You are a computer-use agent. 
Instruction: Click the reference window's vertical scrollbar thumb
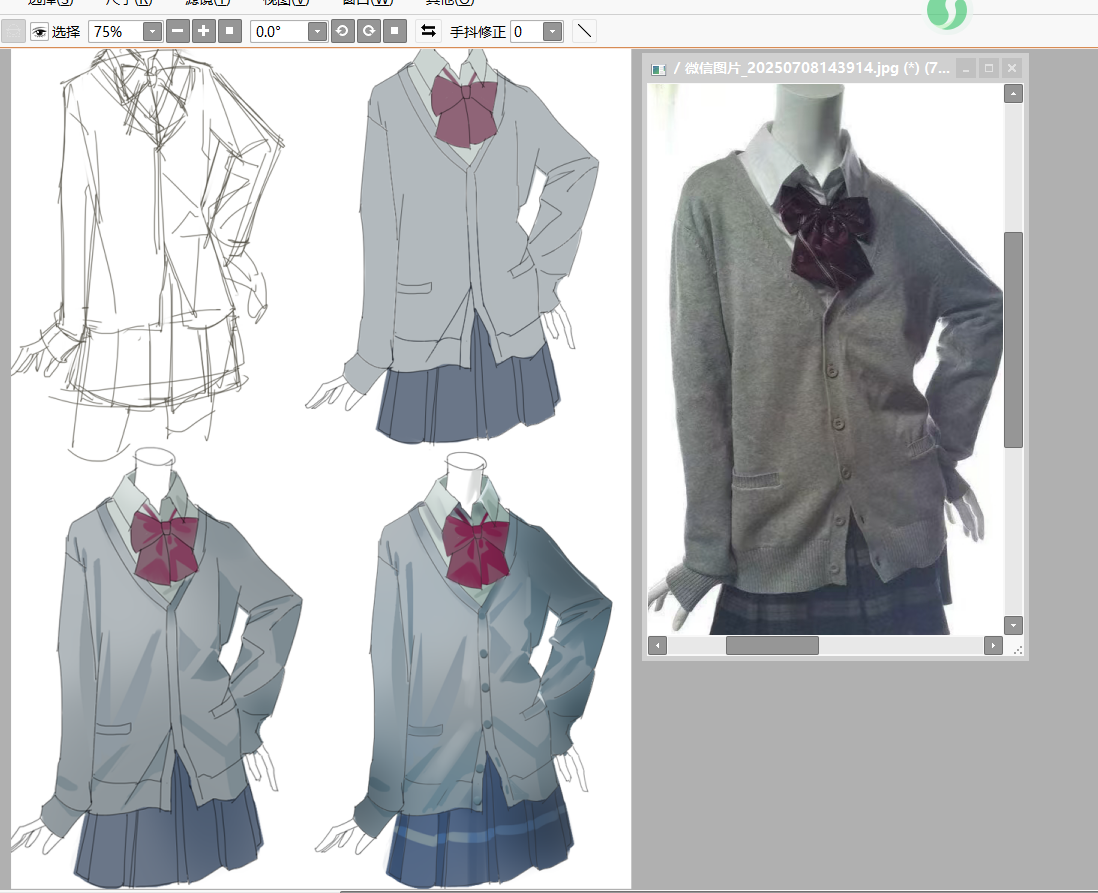tap(1013, 339)
